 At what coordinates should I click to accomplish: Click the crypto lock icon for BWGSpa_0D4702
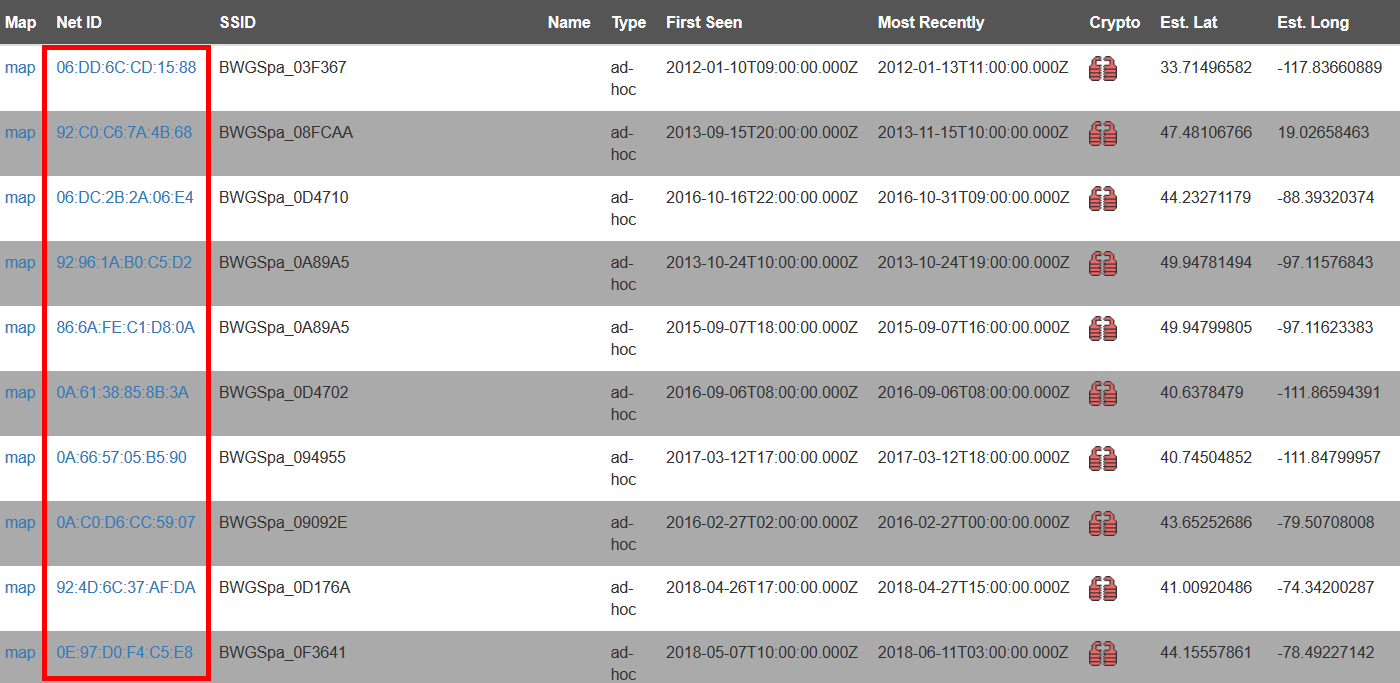tap(1102, 394)
